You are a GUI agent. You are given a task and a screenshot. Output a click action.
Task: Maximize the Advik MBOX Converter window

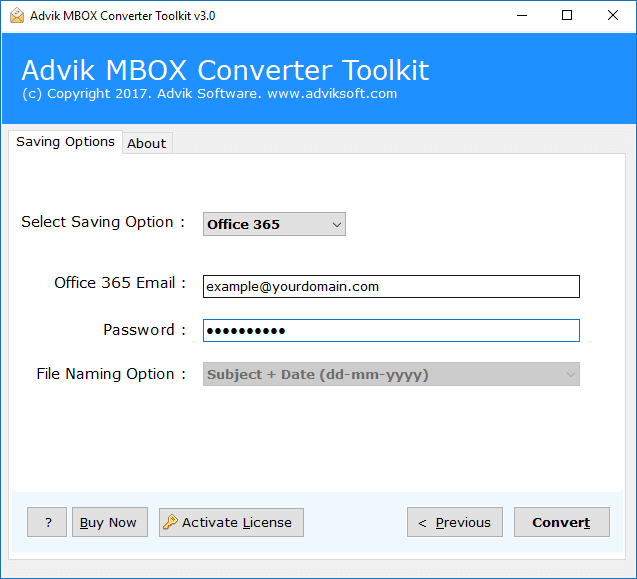(x=567, y=15)
